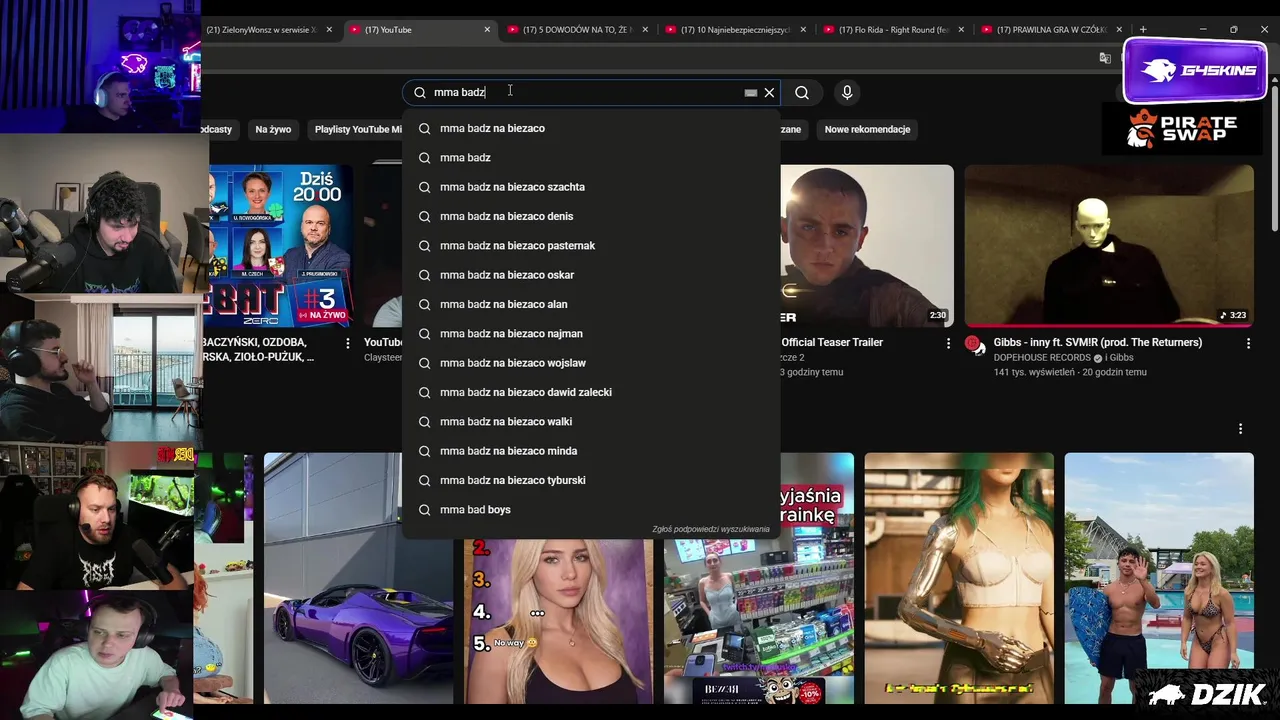Choose suggestion 'mma badz na biezaco oskar'
This screenshot has width=1280, height=720.
pyautogui.click(x=591, y=275)
